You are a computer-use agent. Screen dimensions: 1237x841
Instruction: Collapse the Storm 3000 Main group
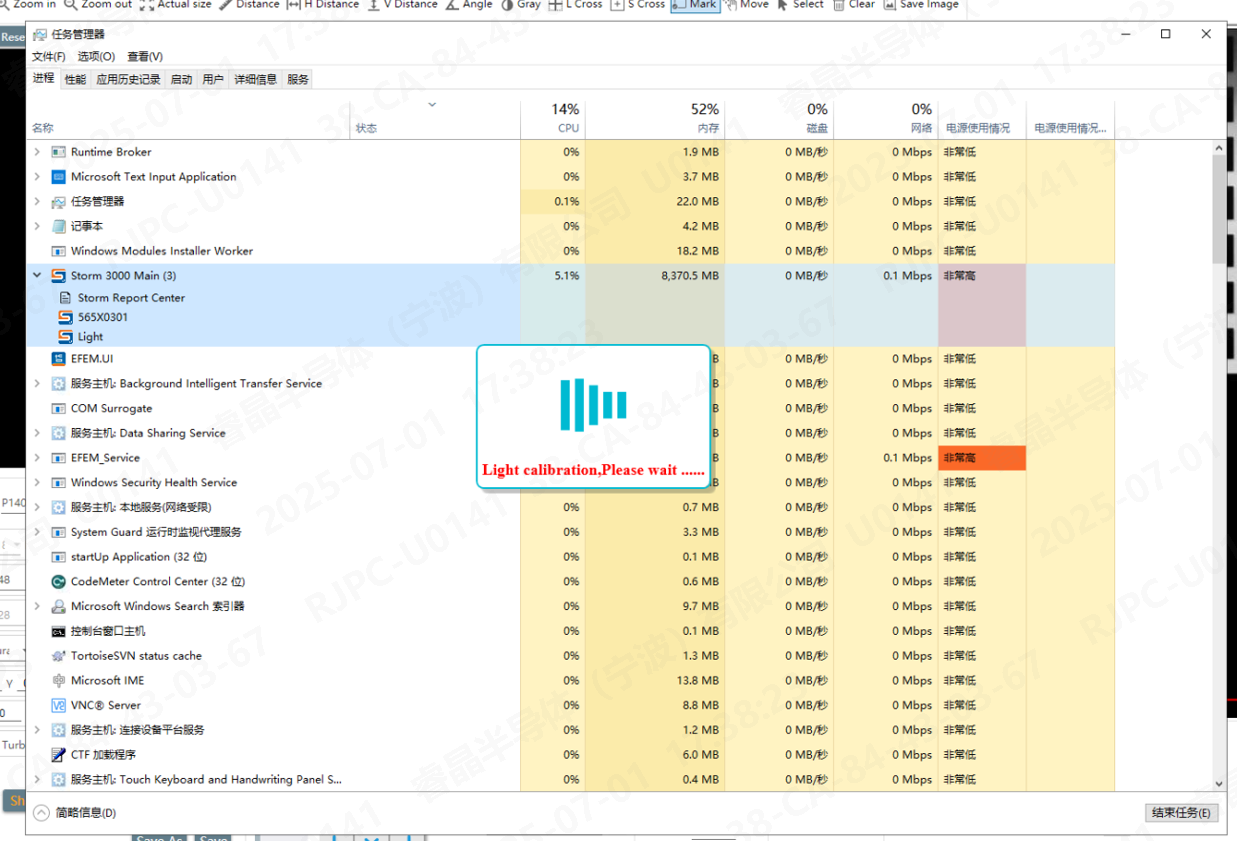click(37, 276)
